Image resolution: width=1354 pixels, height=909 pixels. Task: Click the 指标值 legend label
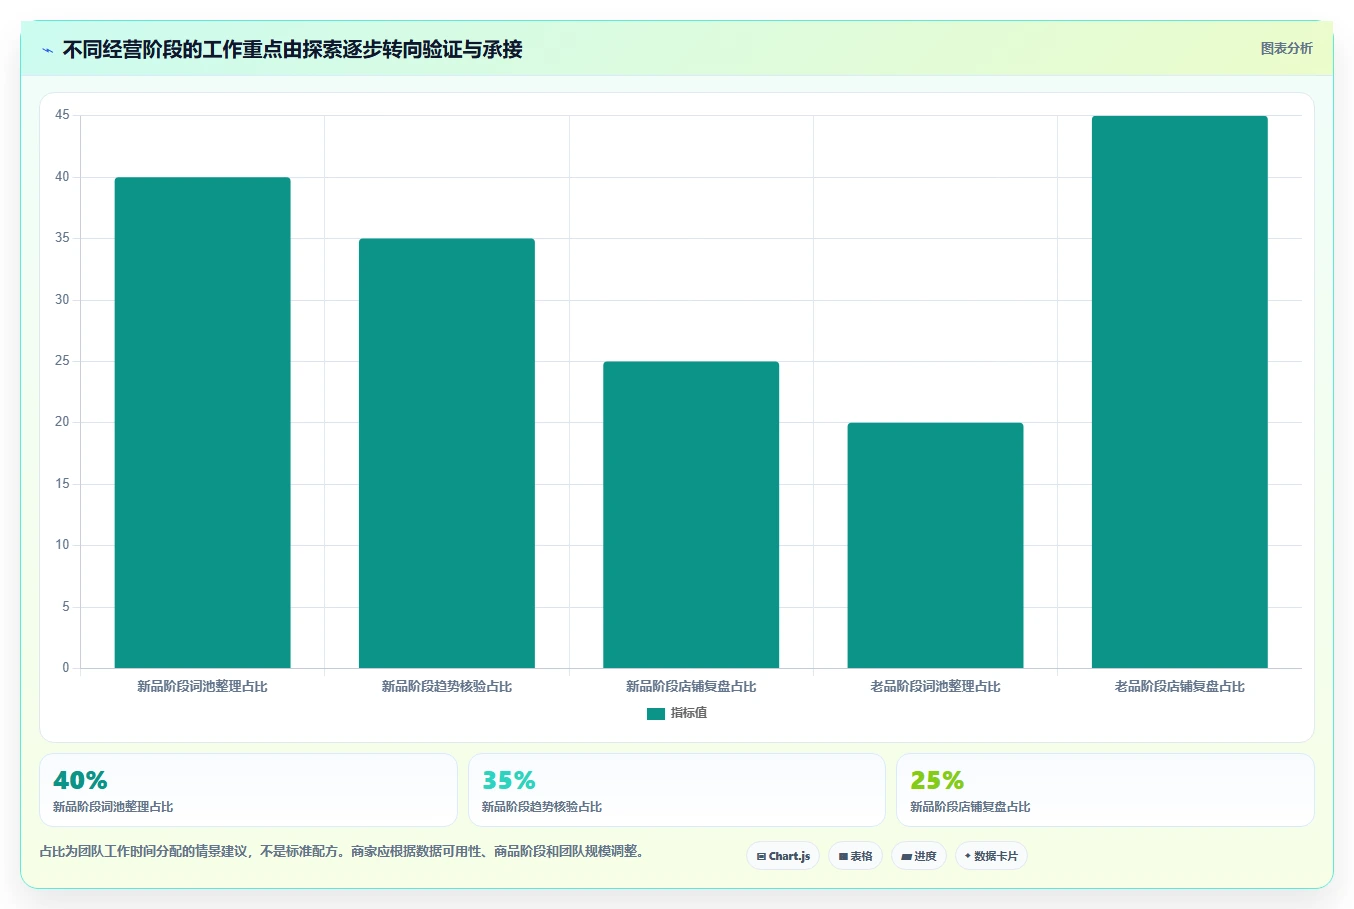[x=689, y=713]
